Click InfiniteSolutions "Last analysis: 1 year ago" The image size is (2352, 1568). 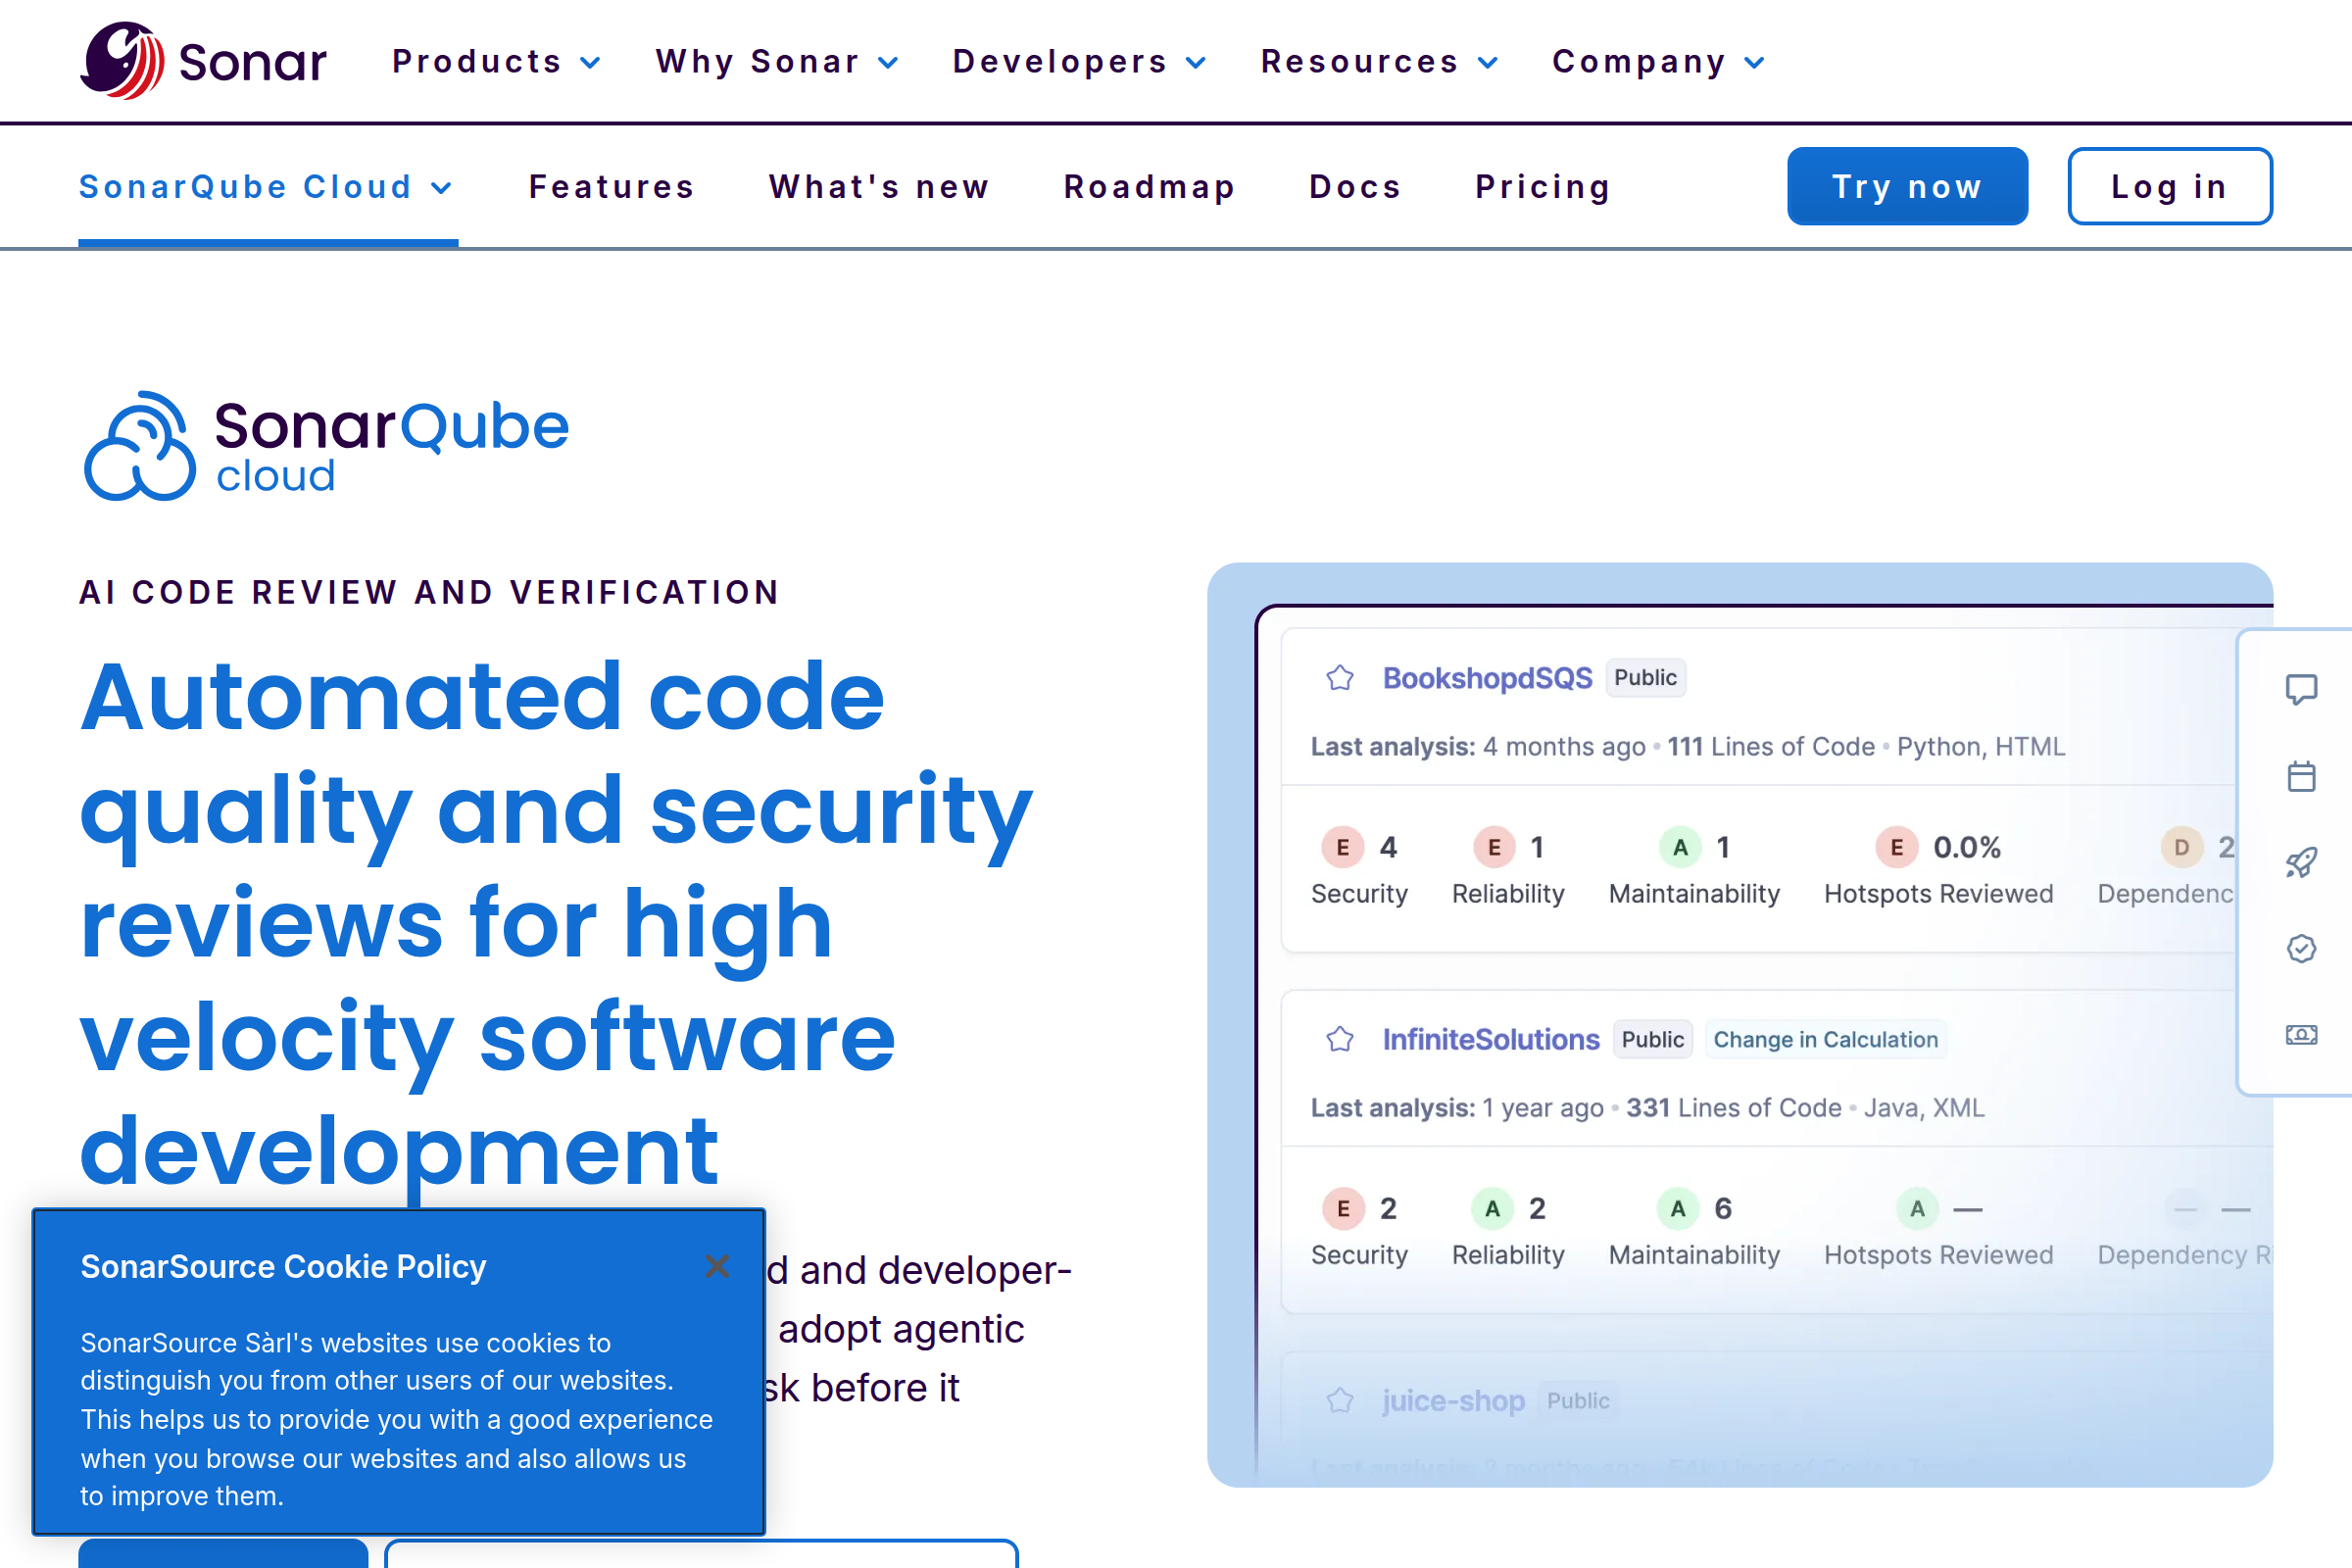[x=1456, y=1108]
